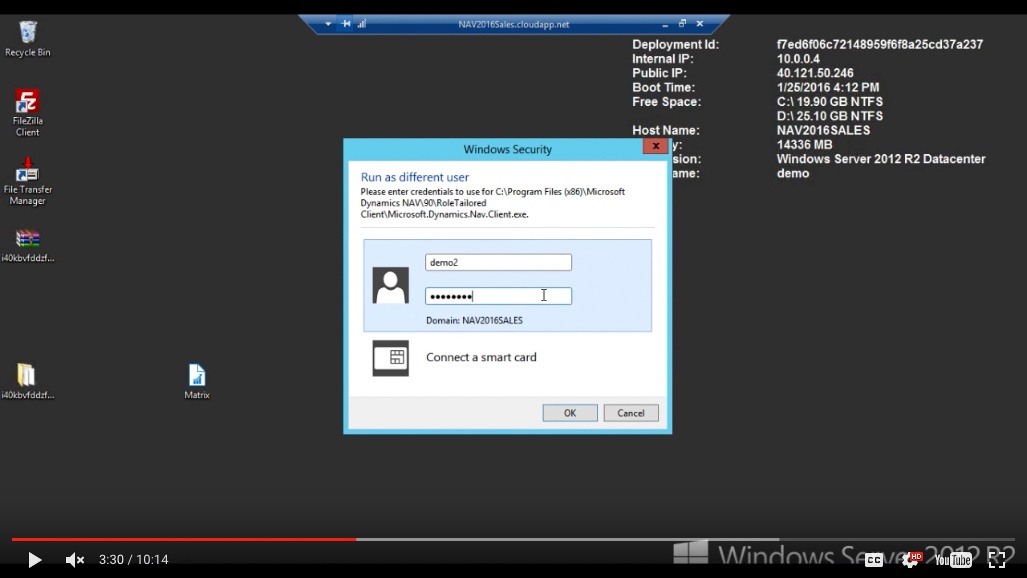Launch FileZilla Client from the desktop

28,113
